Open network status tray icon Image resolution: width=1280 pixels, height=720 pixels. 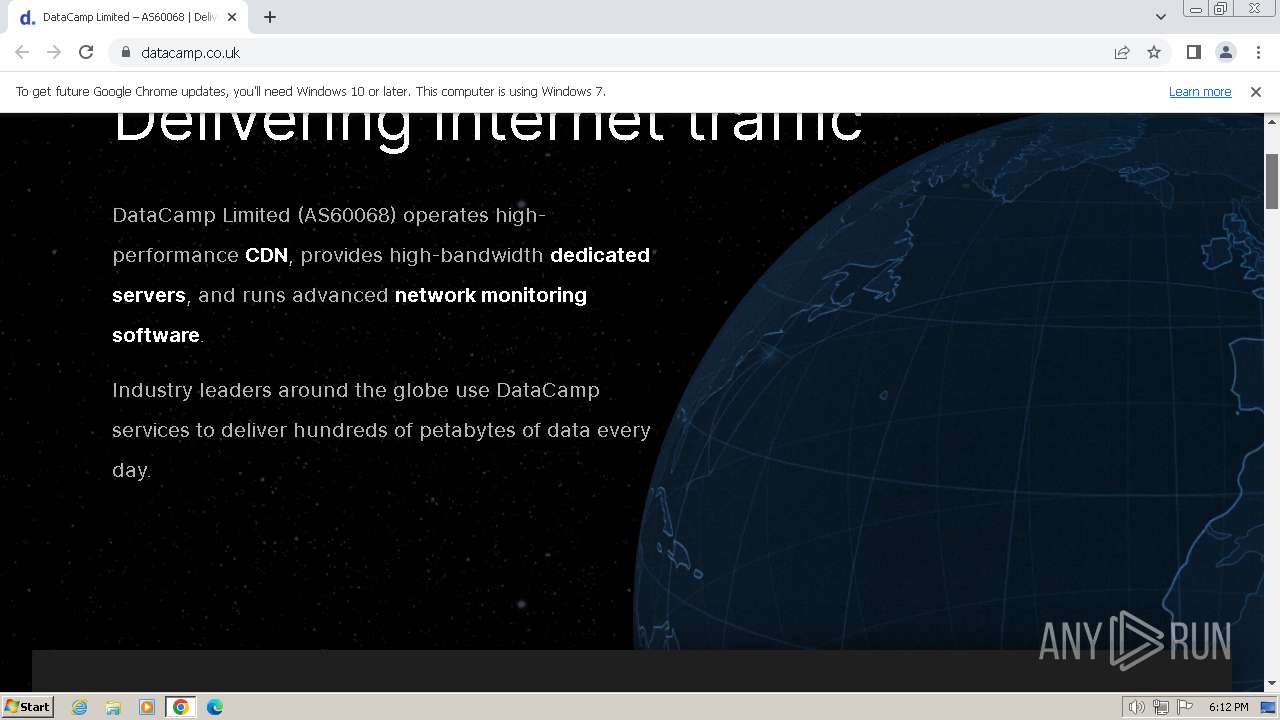1161,707
